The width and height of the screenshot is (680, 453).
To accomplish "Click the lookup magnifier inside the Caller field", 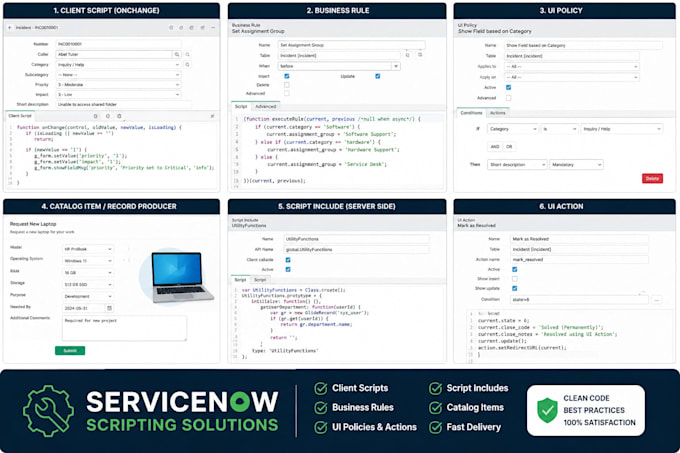I will (177, 54).
